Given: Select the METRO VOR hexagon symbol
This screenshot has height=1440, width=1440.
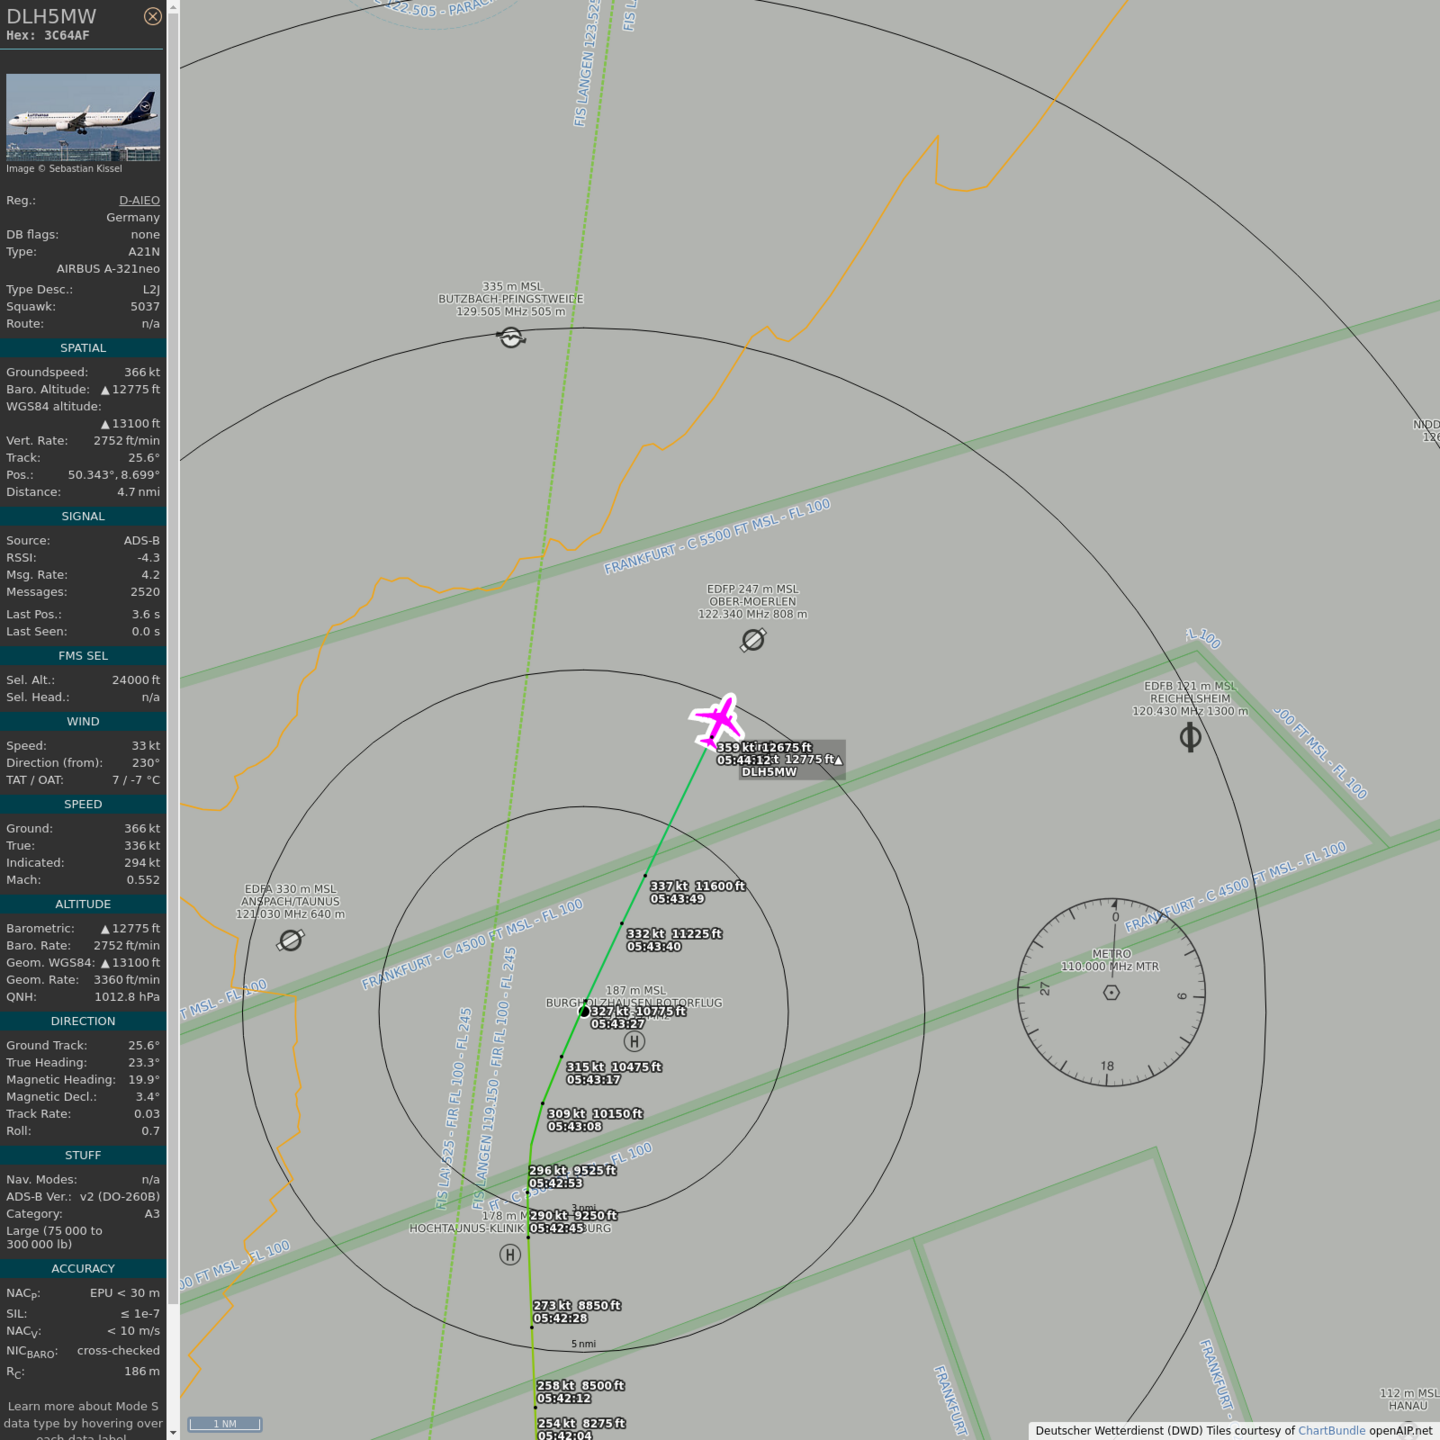Looking at the screenshot, I should pos(1111,993).
